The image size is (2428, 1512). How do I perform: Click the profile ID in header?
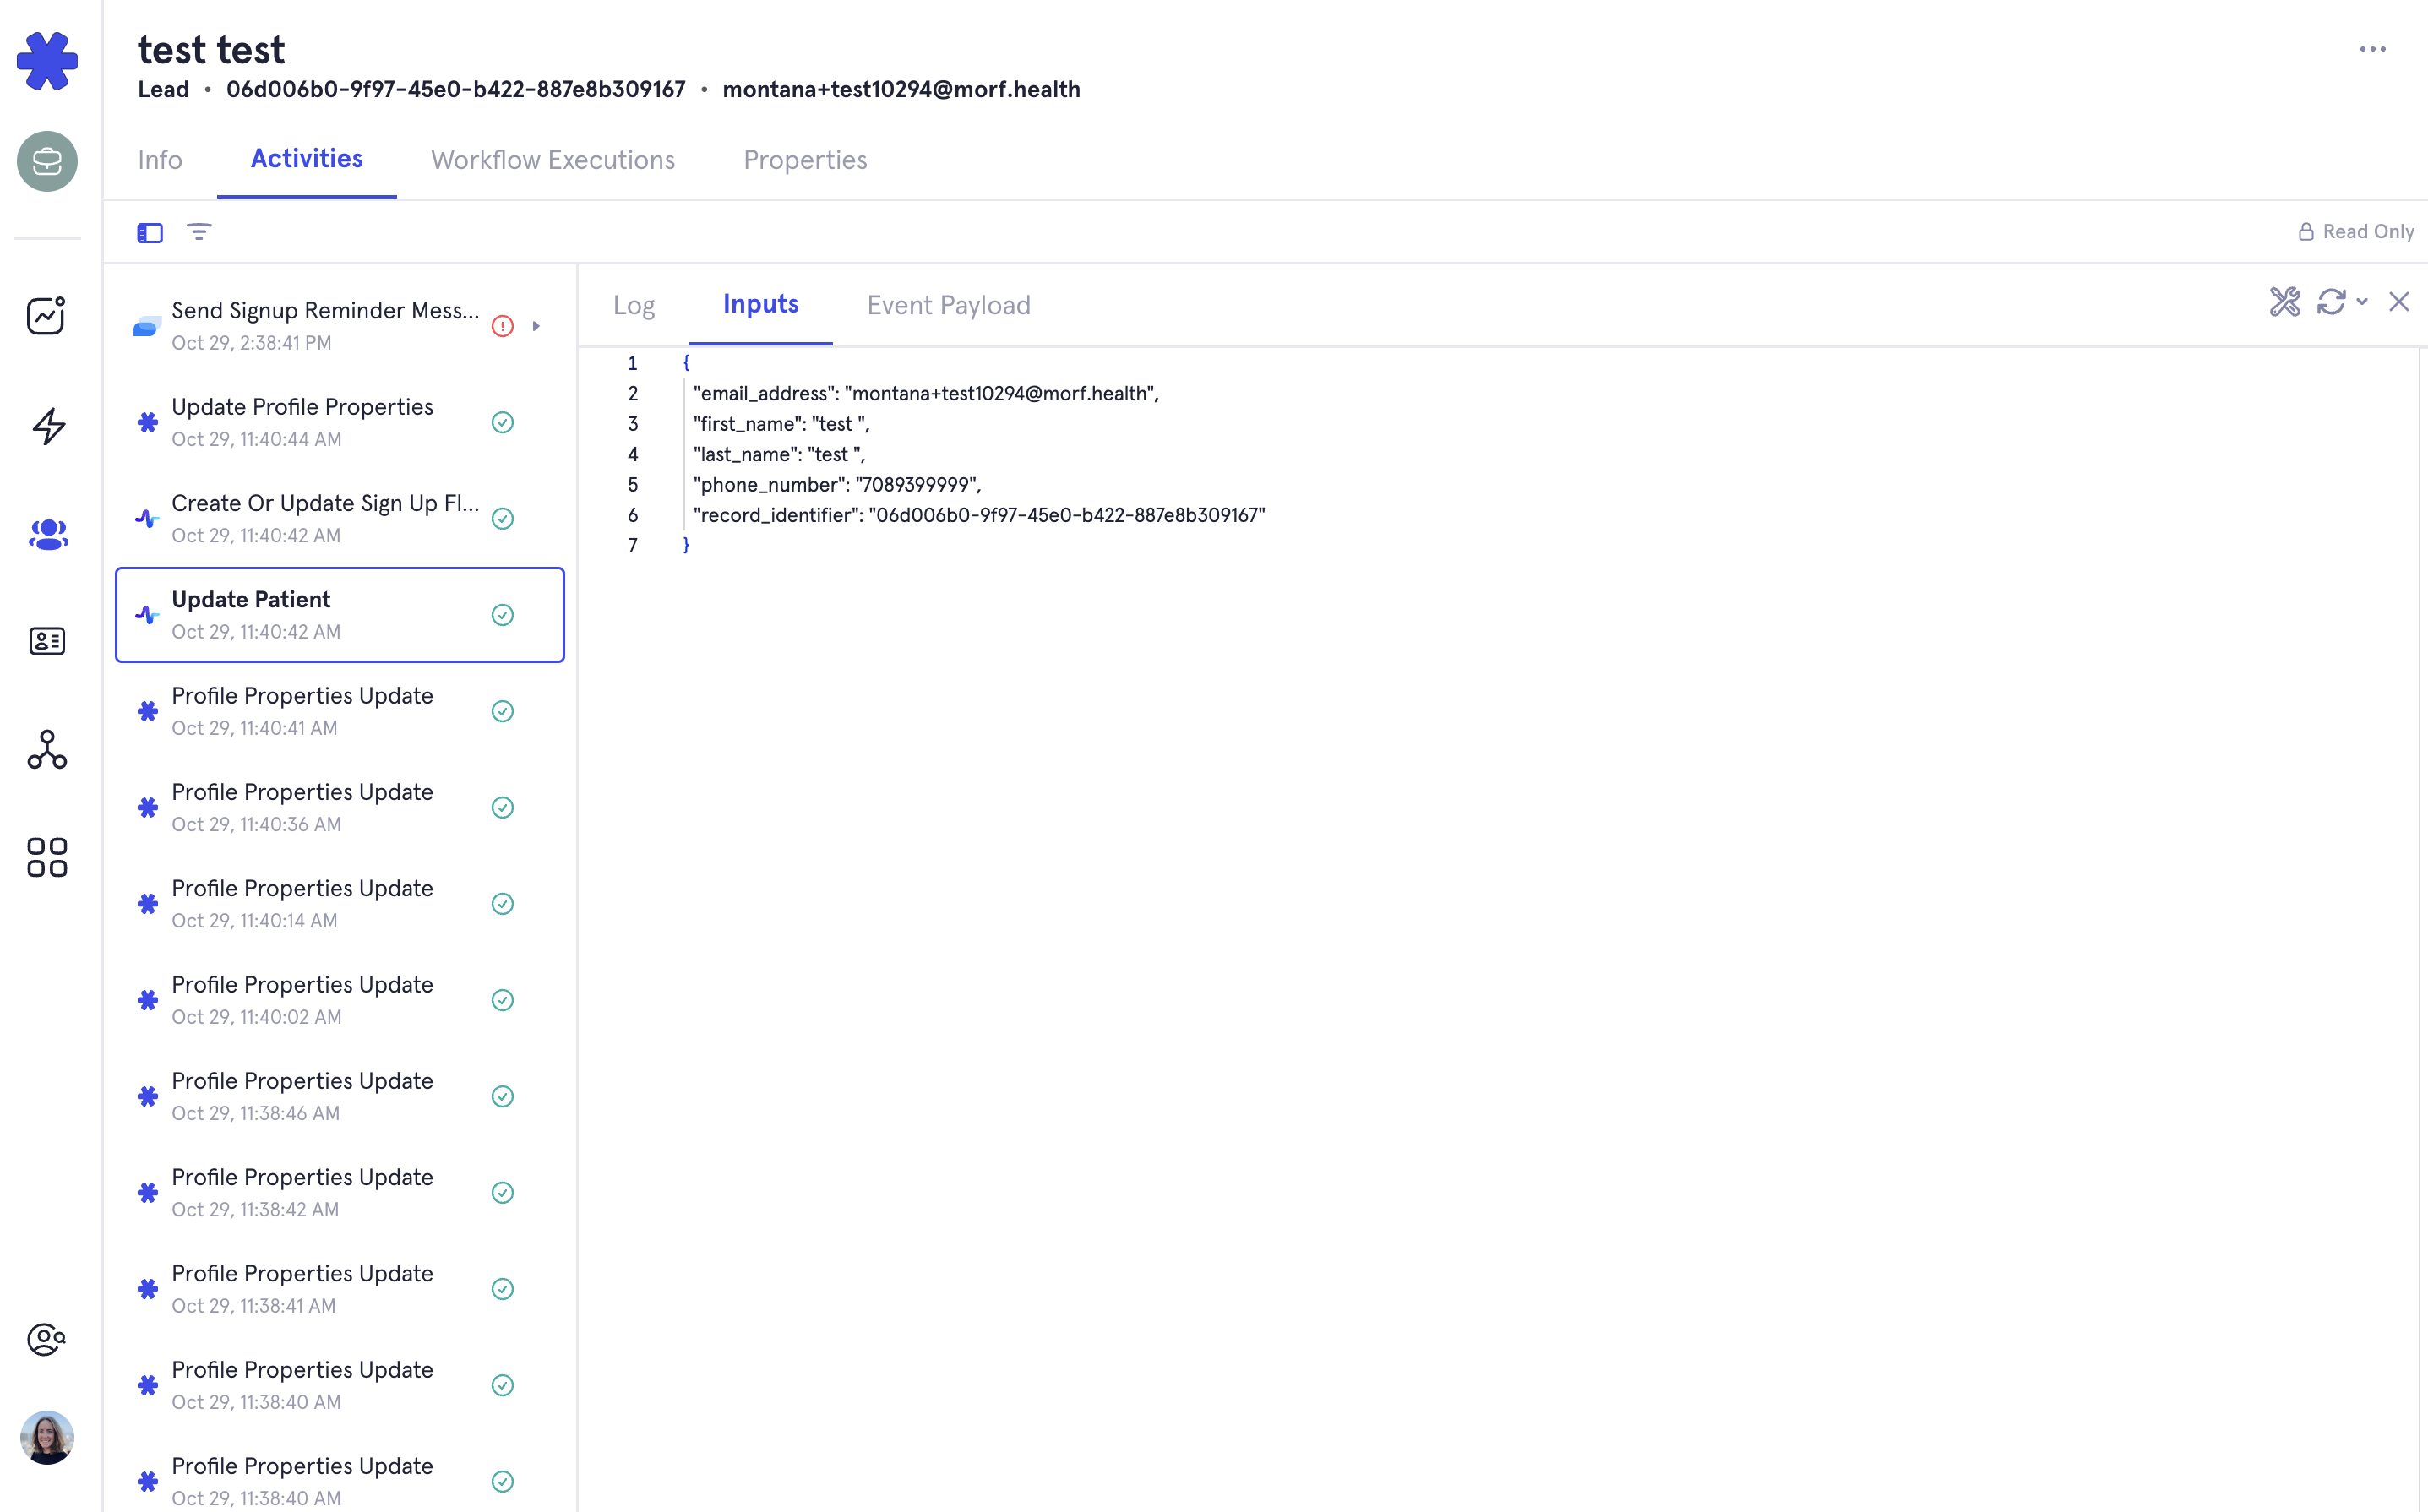455,89
